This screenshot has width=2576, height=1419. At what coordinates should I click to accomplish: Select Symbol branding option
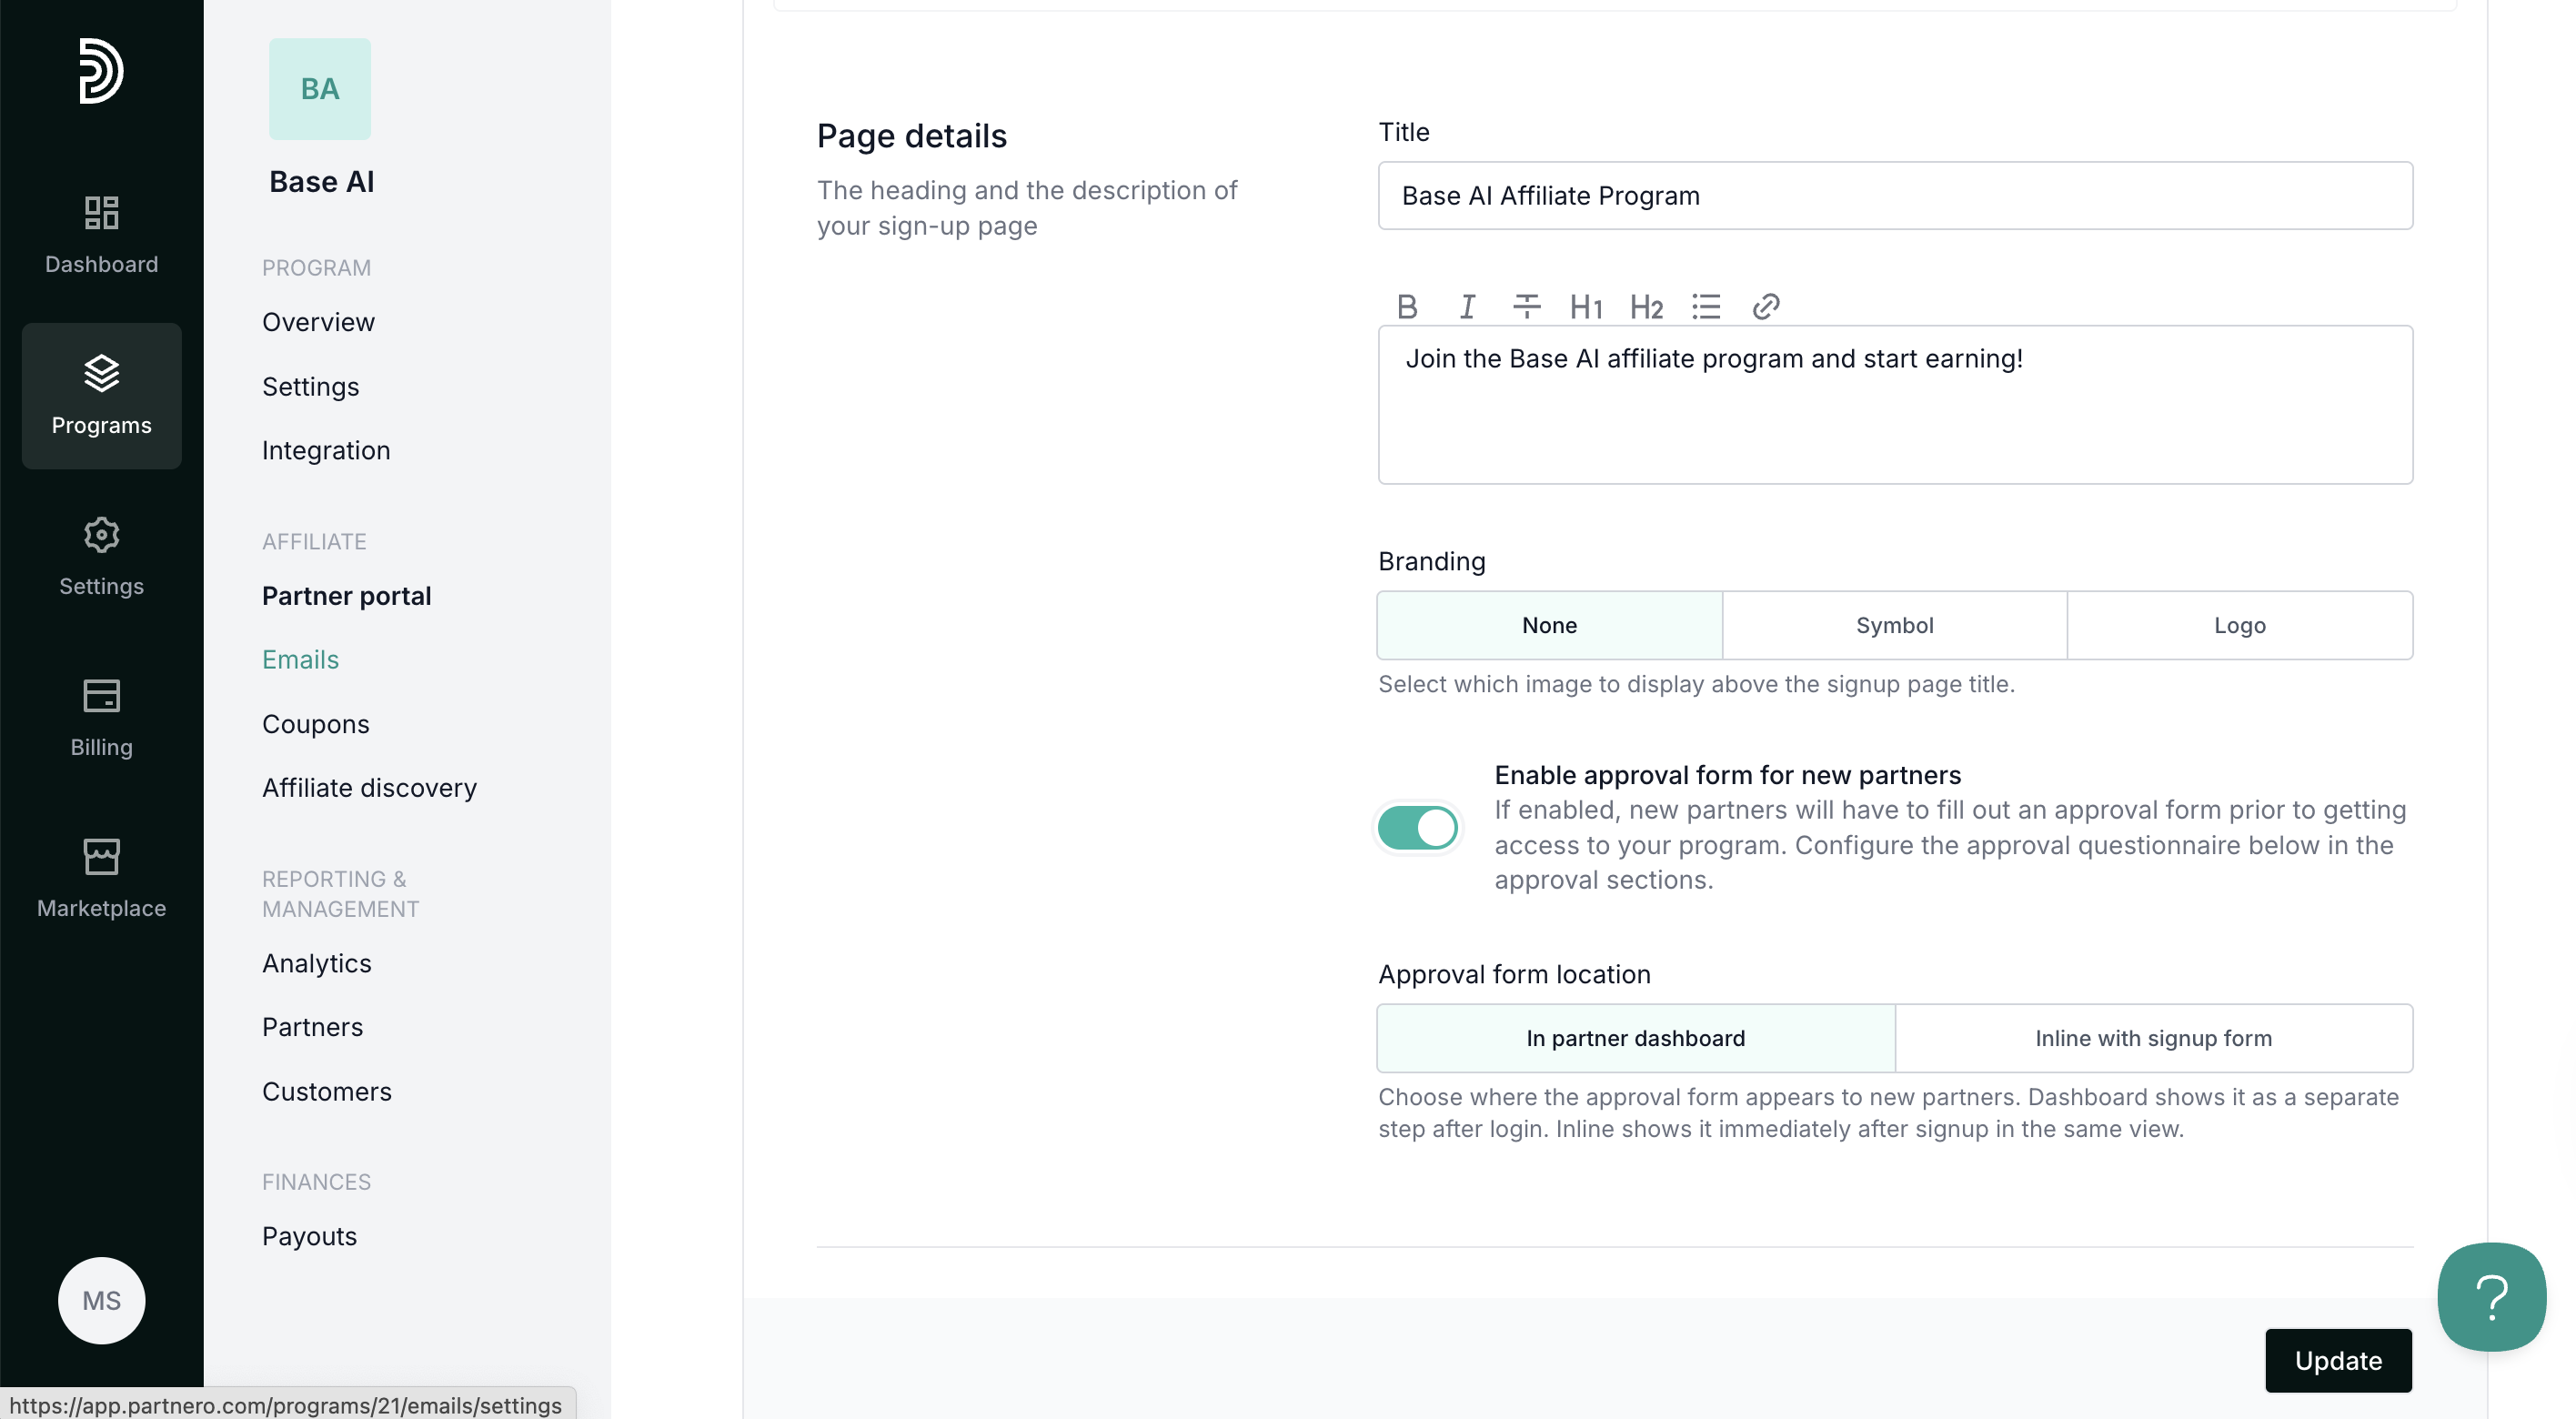point(1894,625)
